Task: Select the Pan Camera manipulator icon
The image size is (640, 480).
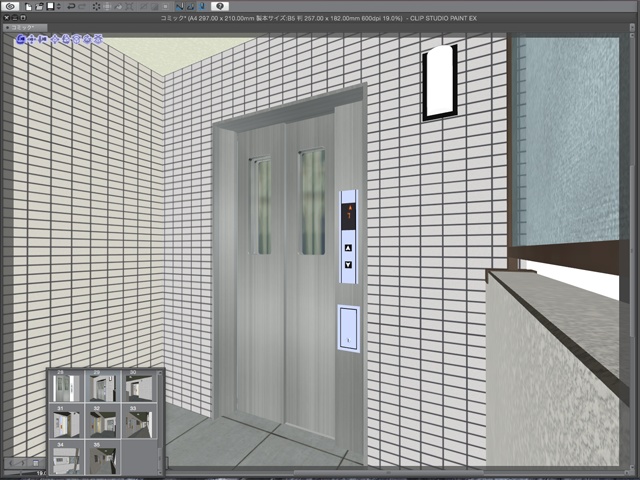Action: (31, 39)
